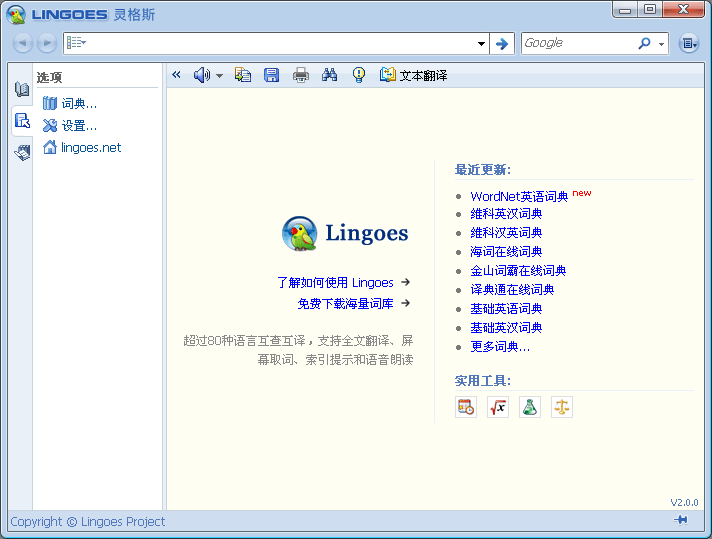The image size is (712, 539).
Task: Open 維科汉英词典 link
Action: click(506, 233)
